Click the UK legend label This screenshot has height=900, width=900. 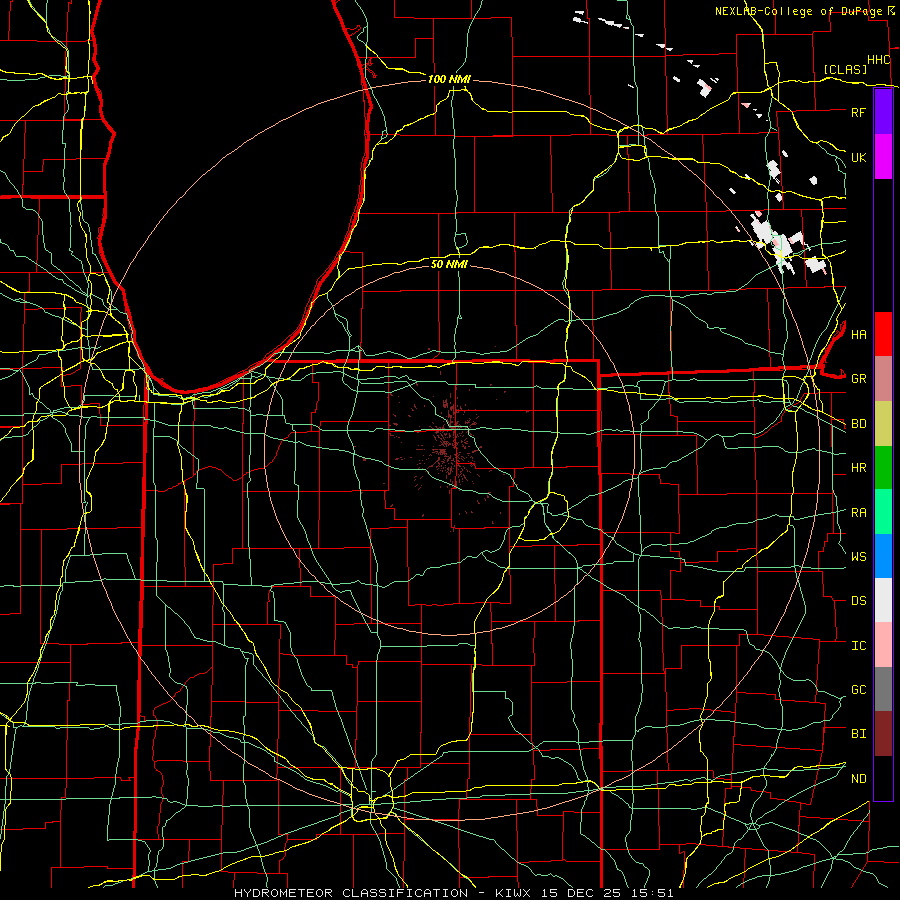click(858, 157)
